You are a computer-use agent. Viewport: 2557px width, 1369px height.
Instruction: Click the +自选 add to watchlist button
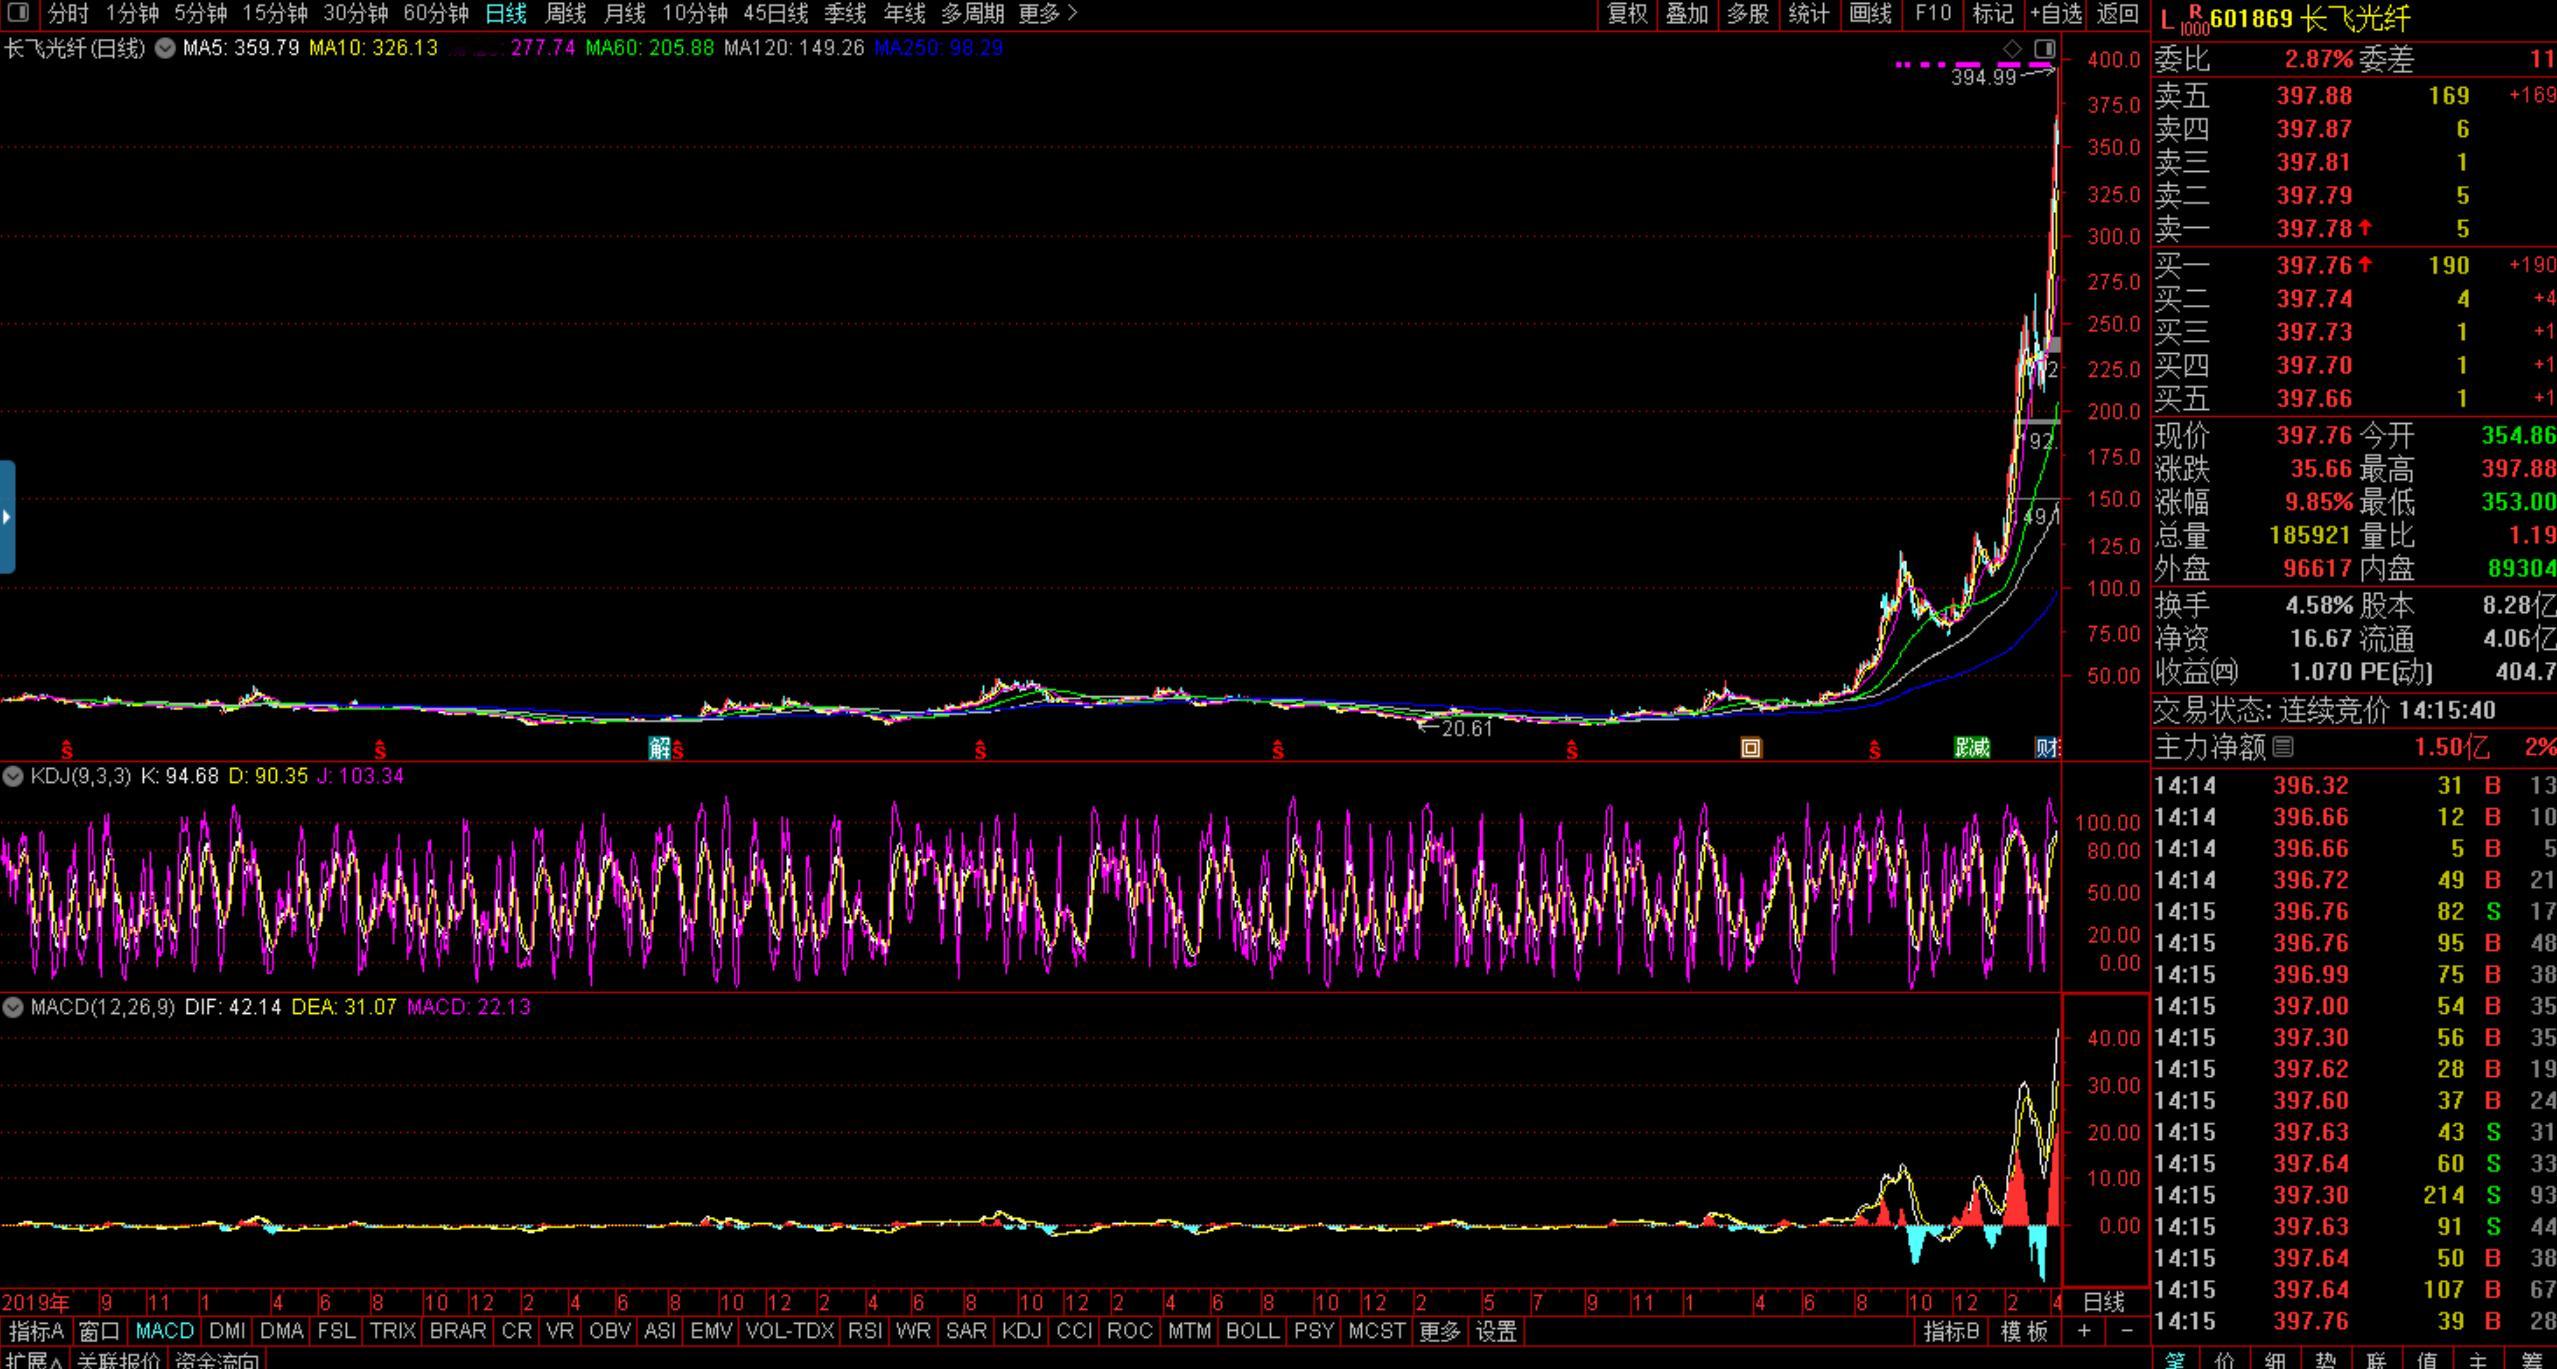[x=2055, y=14]
